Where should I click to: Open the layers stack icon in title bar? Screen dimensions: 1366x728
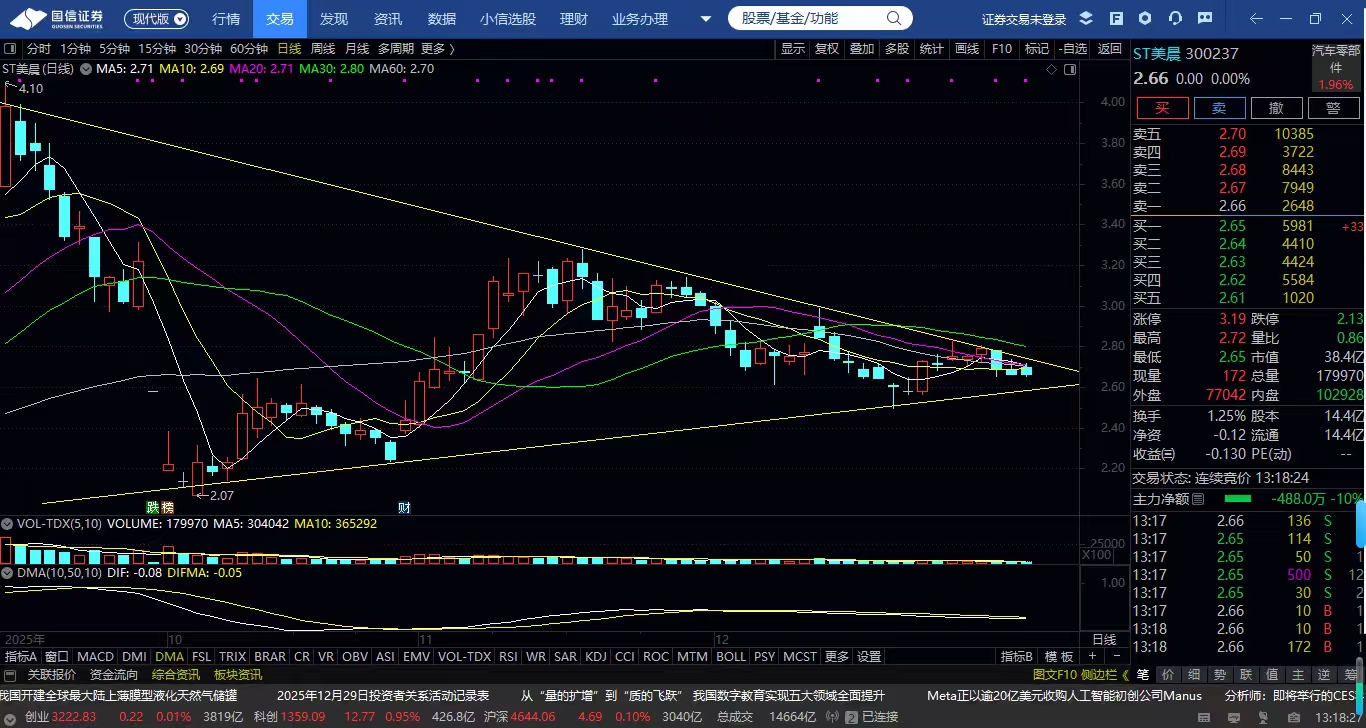click(x=1087, y=18)
